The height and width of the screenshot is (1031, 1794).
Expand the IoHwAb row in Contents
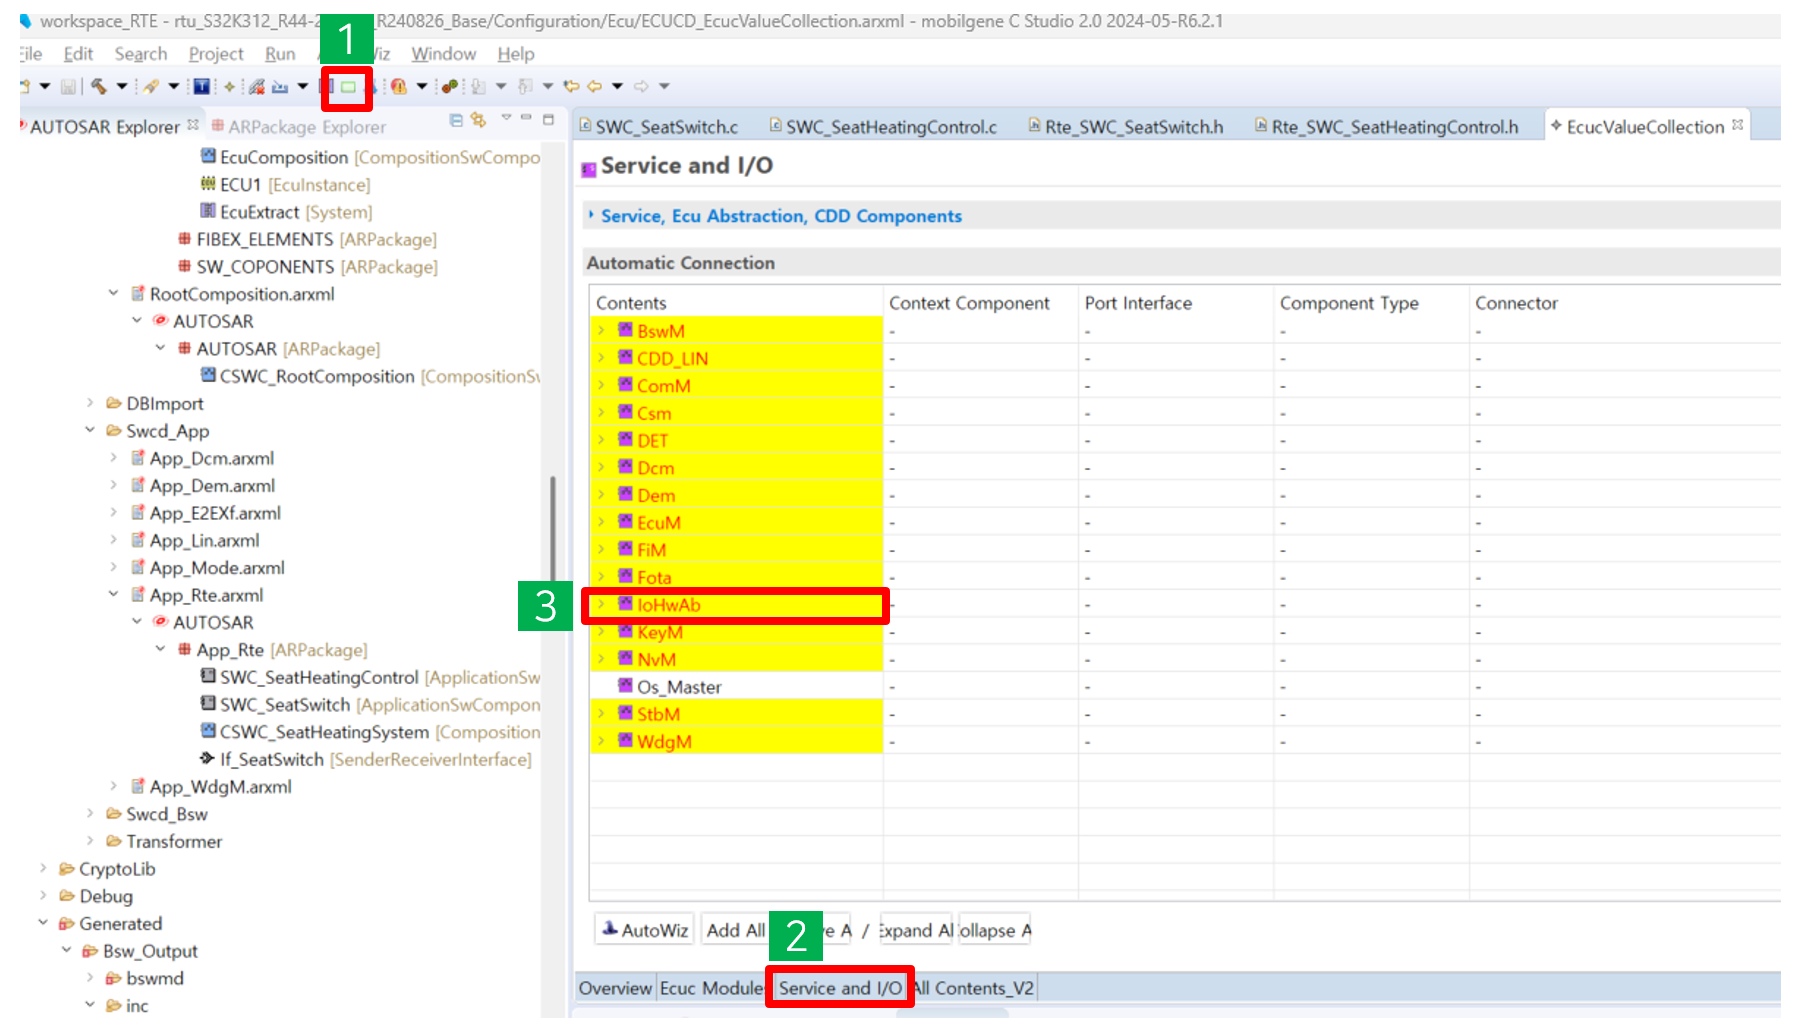[x=601, y=605]
